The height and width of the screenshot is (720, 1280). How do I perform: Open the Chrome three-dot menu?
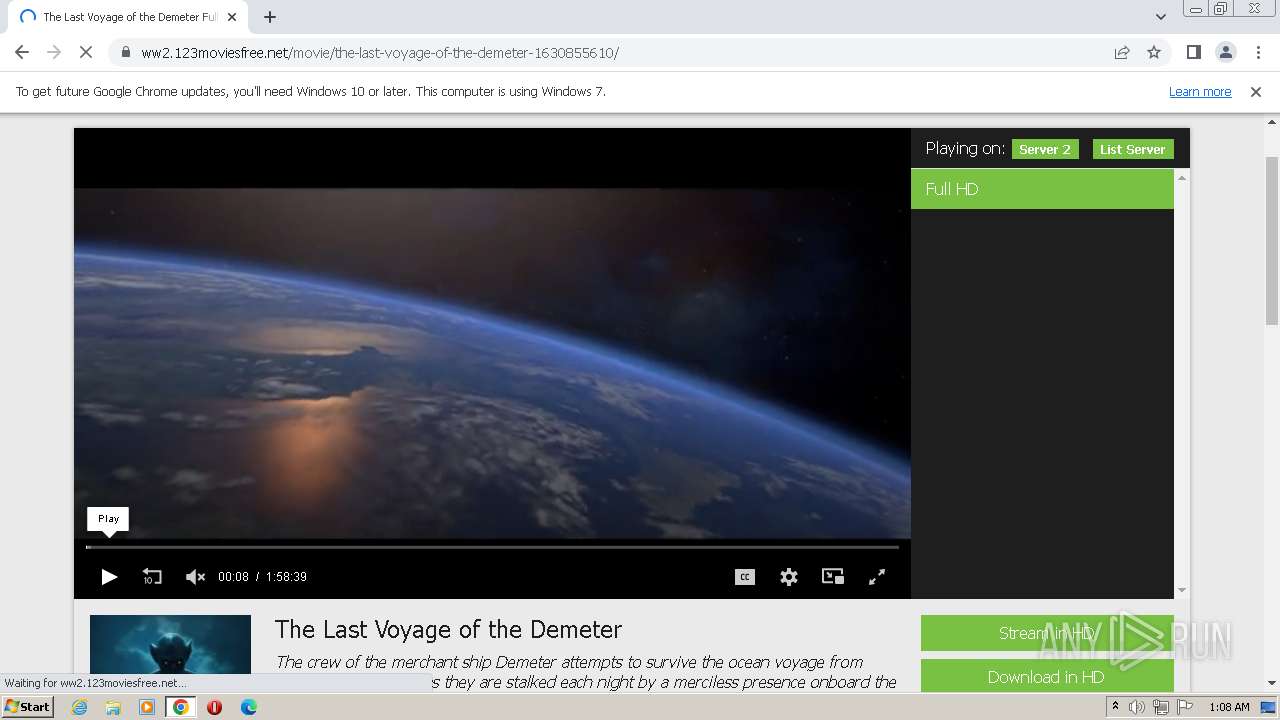(x=1256, y=52)
